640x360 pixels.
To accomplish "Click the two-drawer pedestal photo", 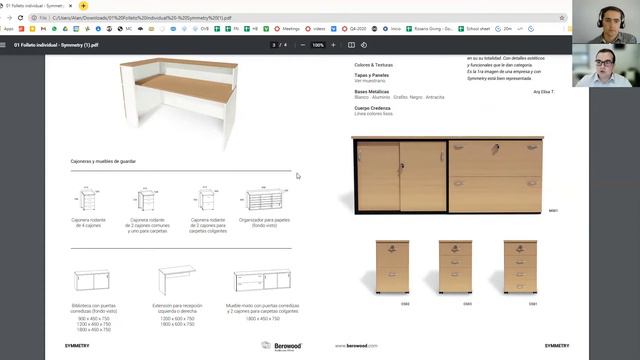I will coord(392,267).
